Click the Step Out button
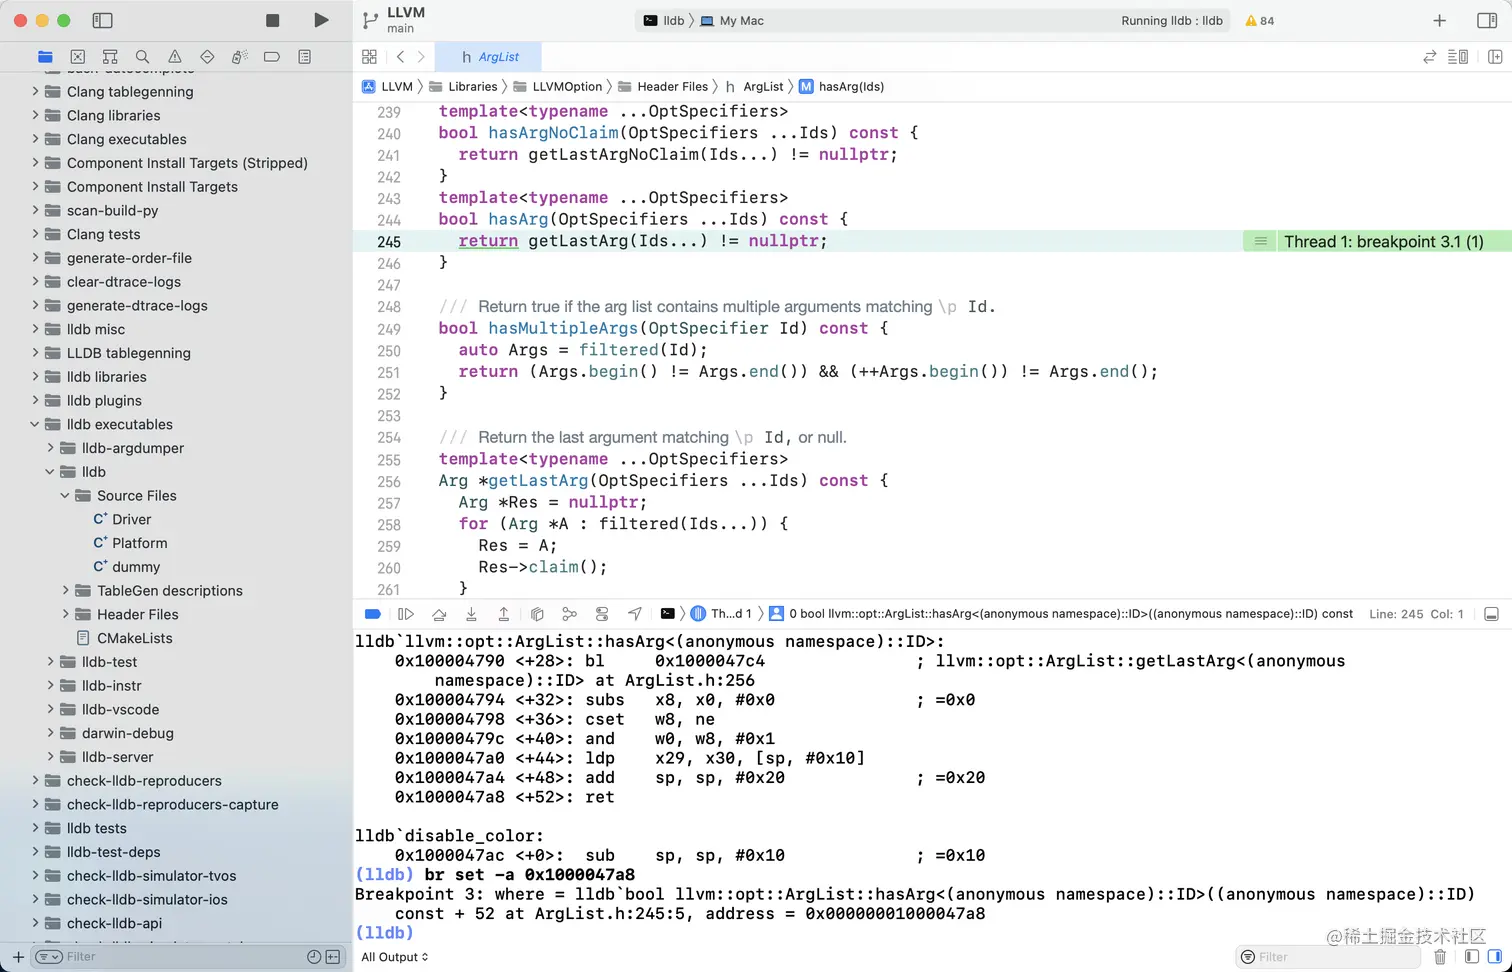The height and width of the screenshot is (972, 1512). pyautogui.click(x=504, y=614)
